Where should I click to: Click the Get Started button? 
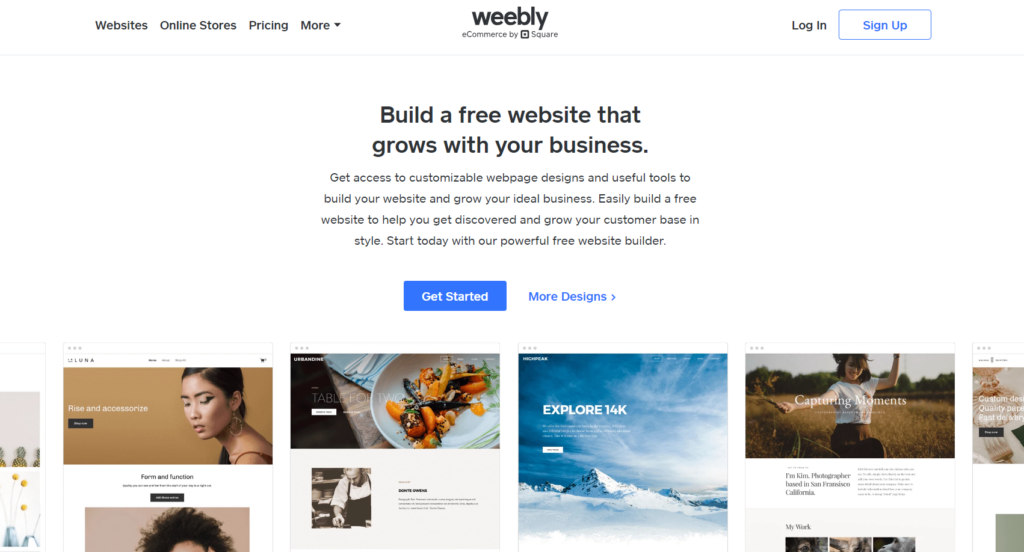pyautogui.click(x=455, y=296)
